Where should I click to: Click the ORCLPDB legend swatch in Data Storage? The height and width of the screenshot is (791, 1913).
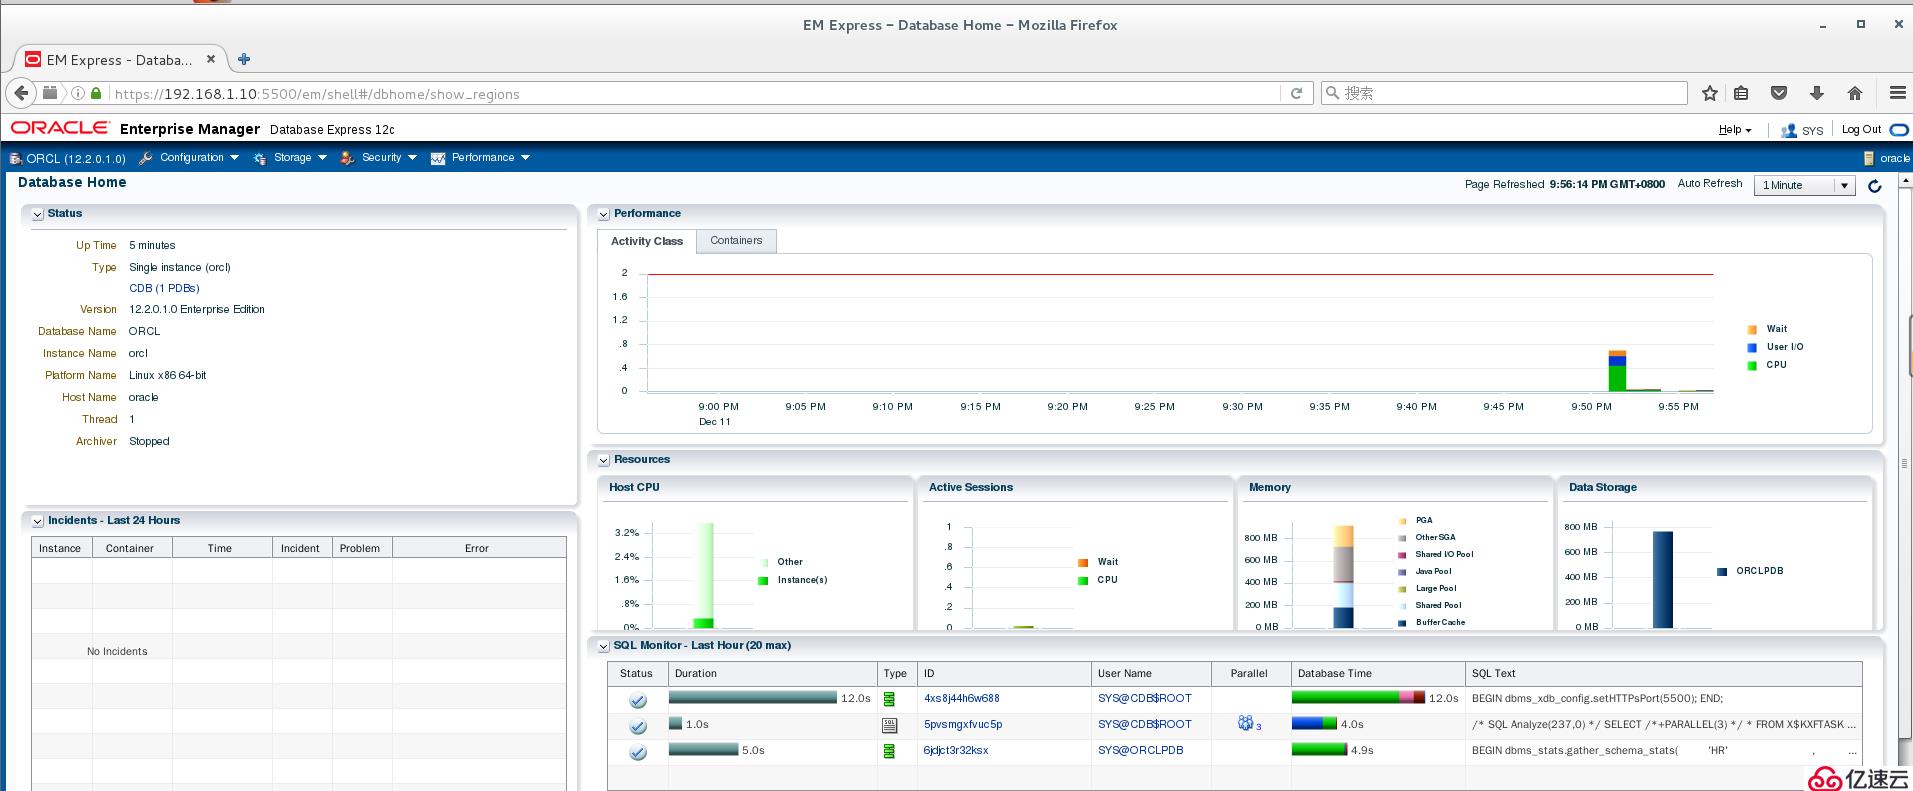[x=1722, y=571]
